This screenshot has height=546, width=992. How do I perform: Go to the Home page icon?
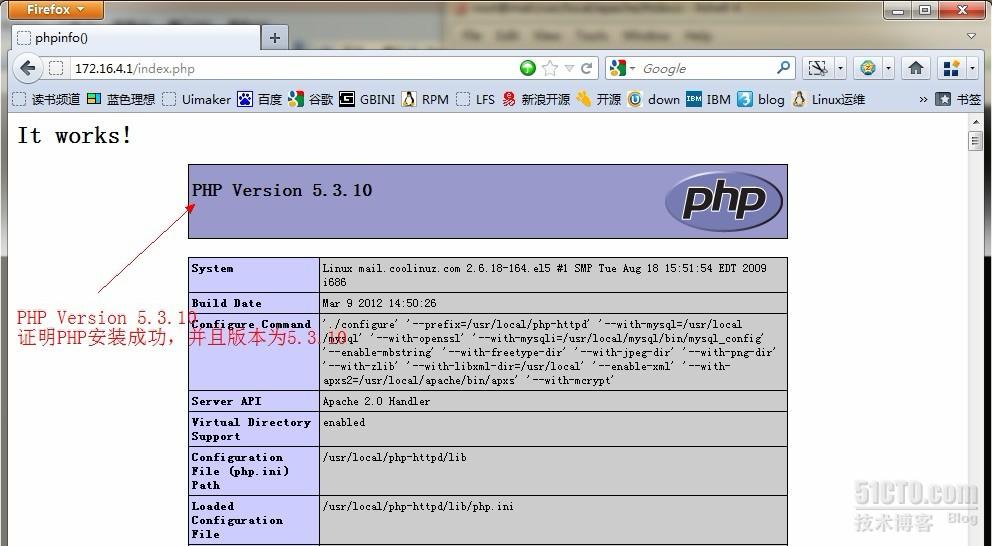(915, 68)
